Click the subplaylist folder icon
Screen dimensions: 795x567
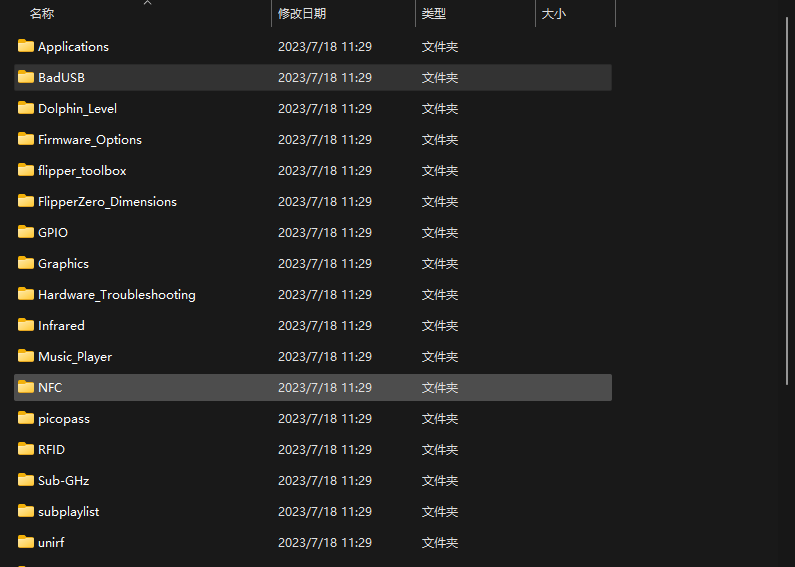click(26, 511)
